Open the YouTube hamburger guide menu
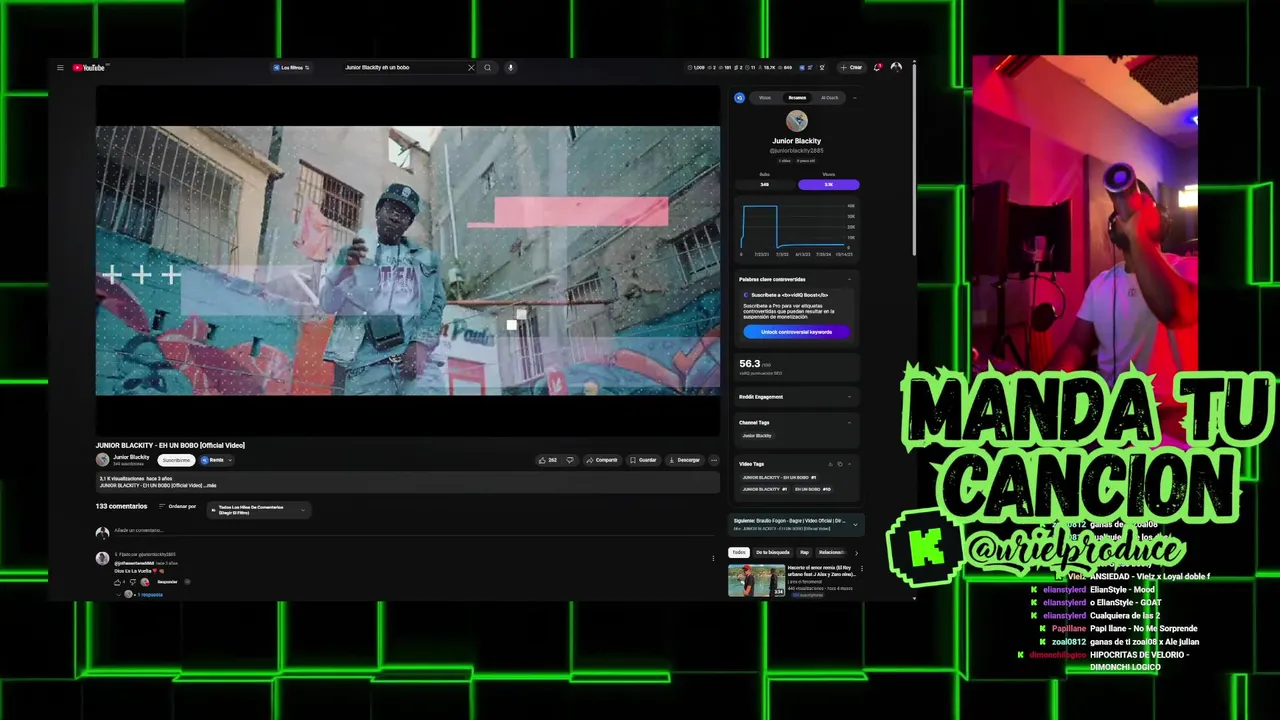Image resolution: width=1280 pixels, height=720 pixels. 60,68
